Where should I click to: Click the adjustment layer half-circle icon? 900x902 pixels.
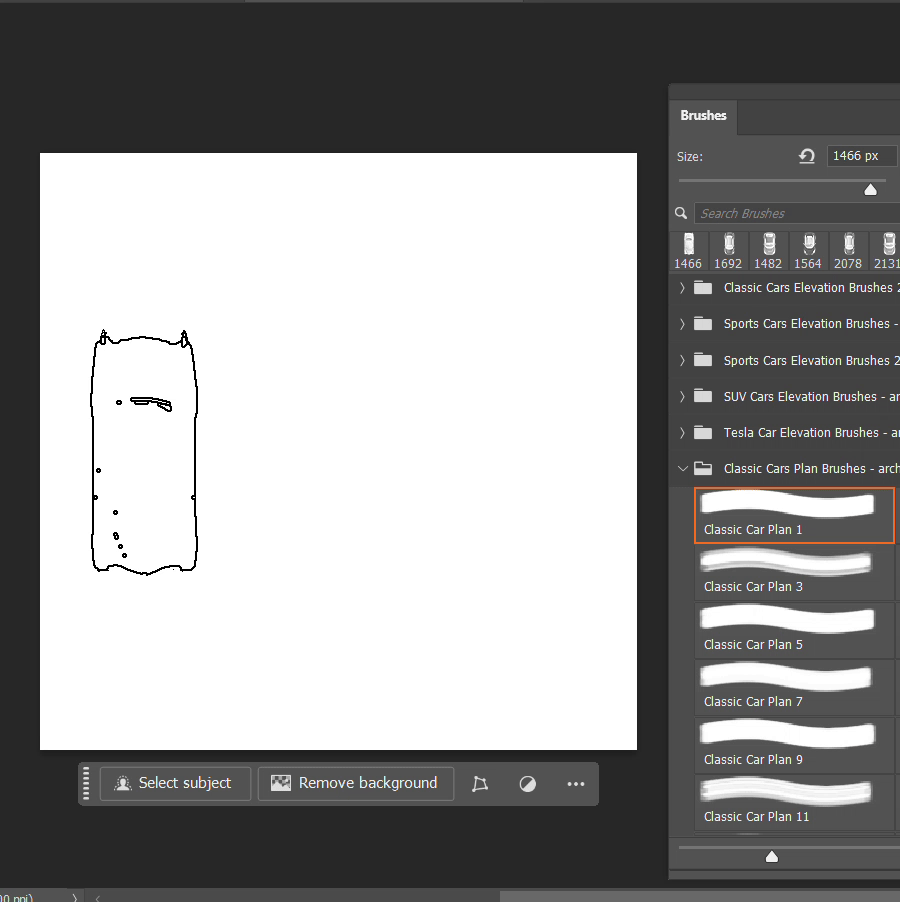(528, 784)
